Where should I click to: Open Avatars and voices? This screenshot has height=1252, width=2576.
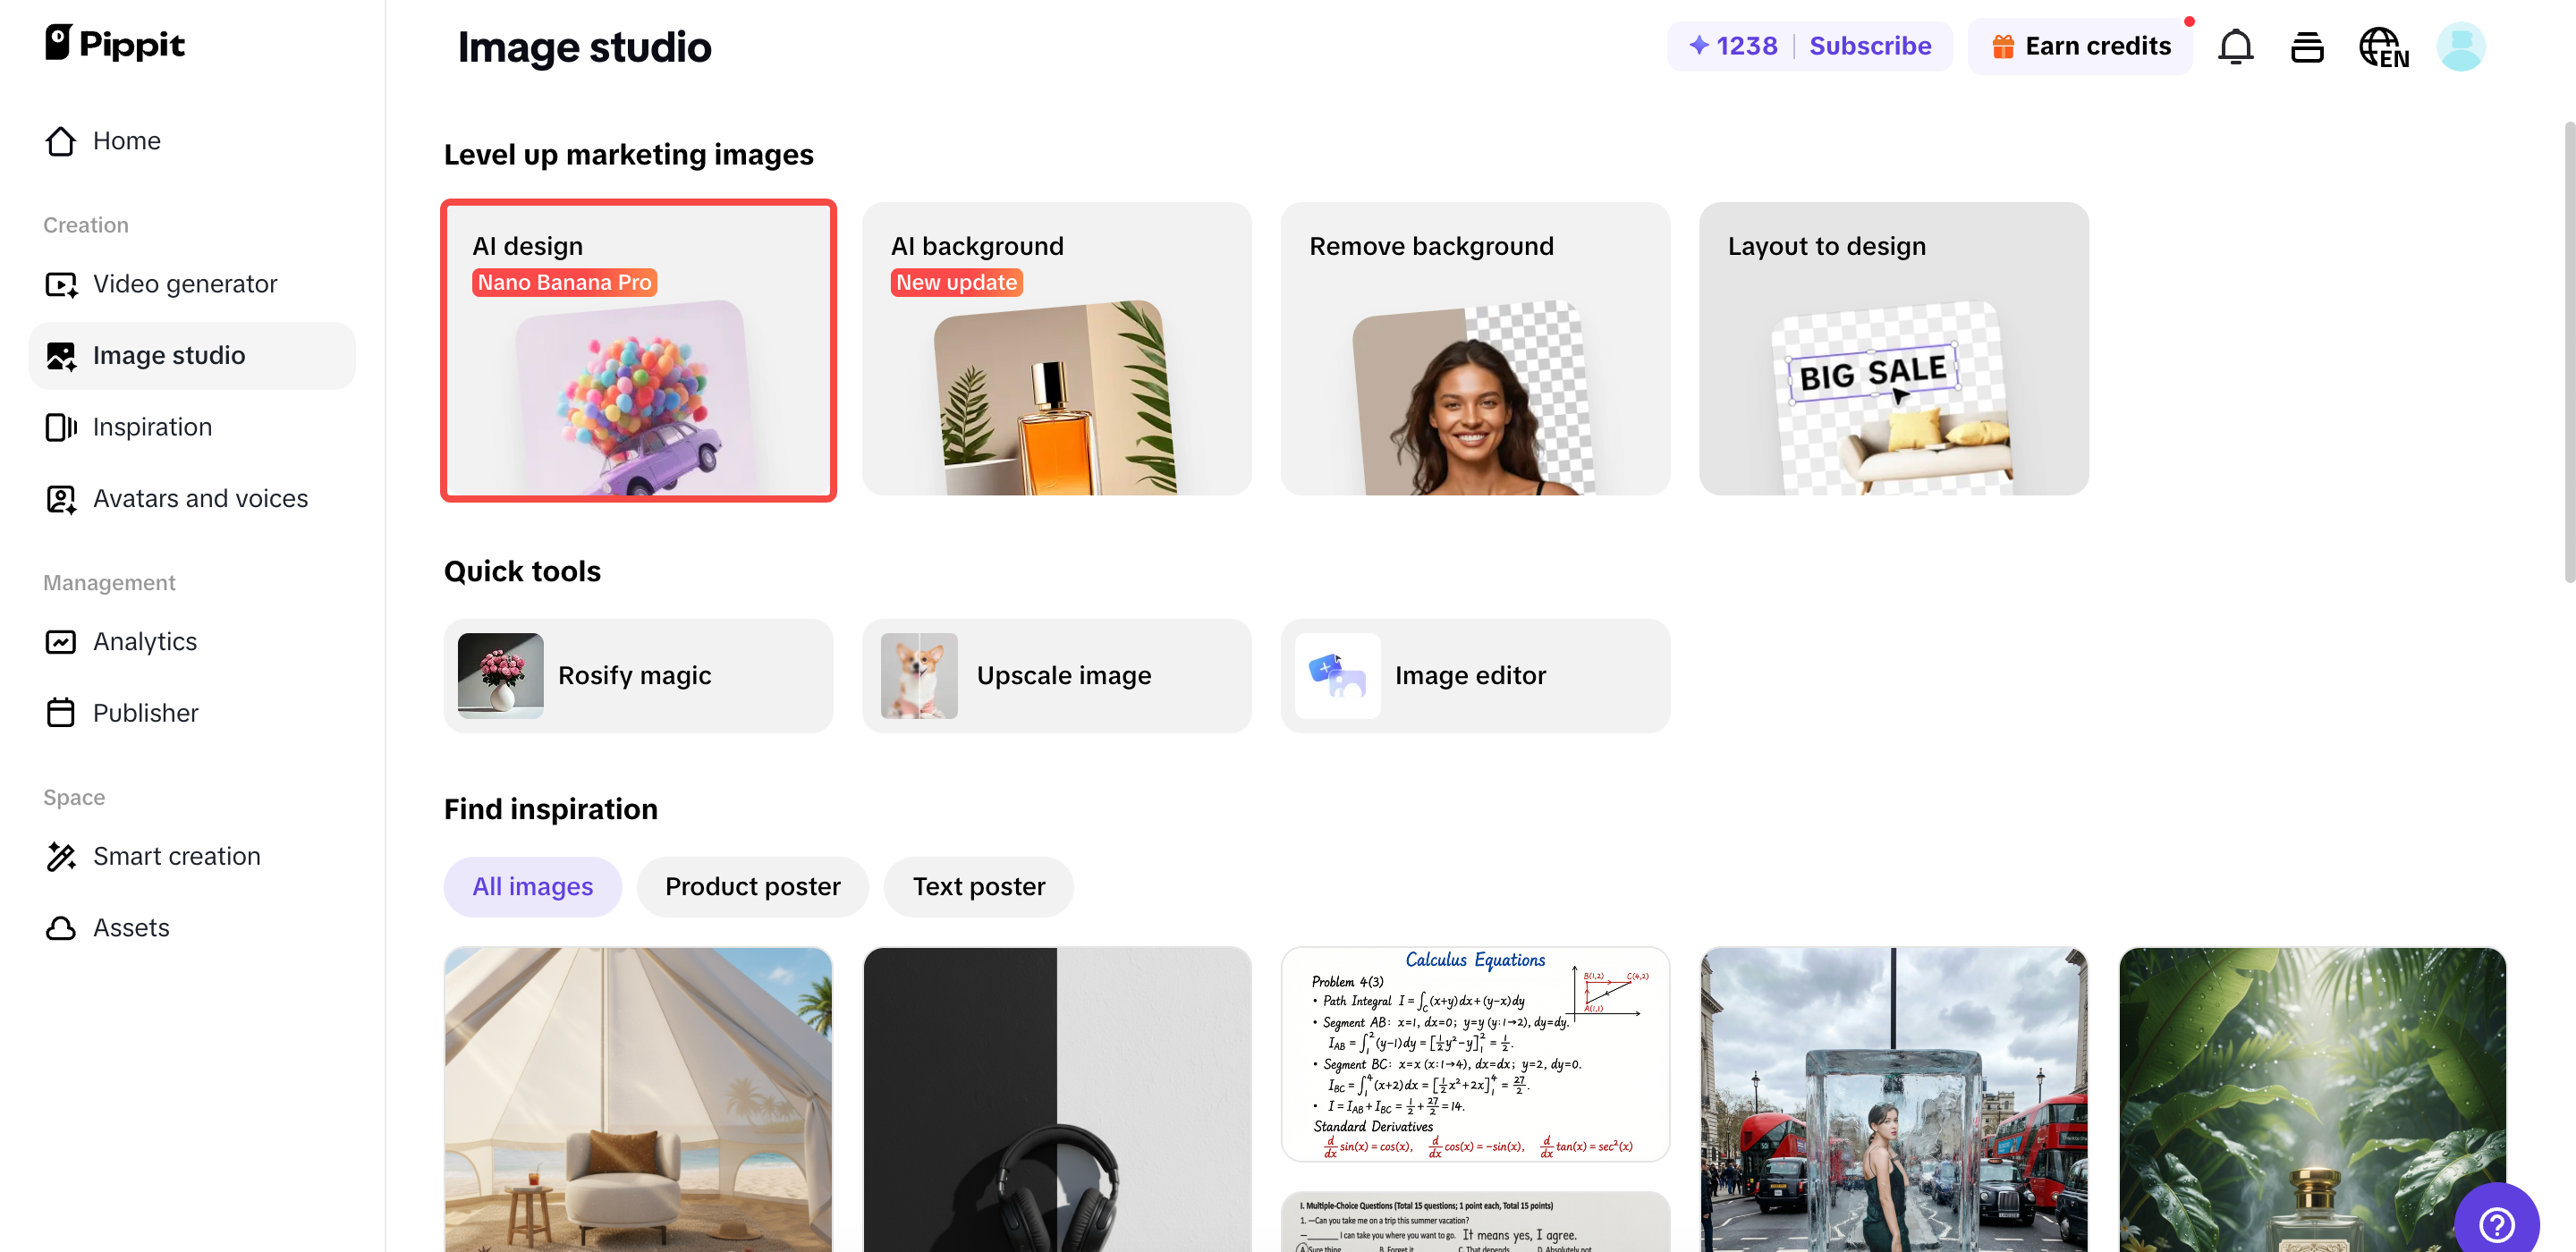[200, 498]
